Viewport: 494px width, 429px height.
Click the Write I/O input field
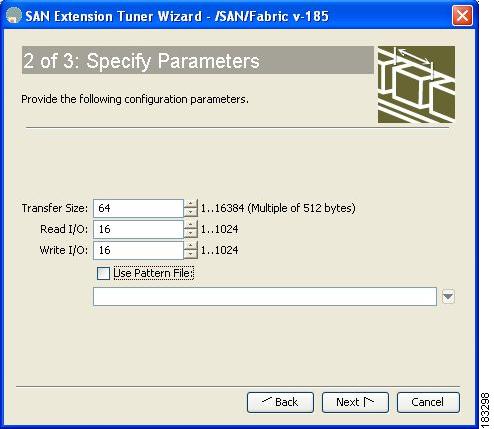click(x=138, y=250)
